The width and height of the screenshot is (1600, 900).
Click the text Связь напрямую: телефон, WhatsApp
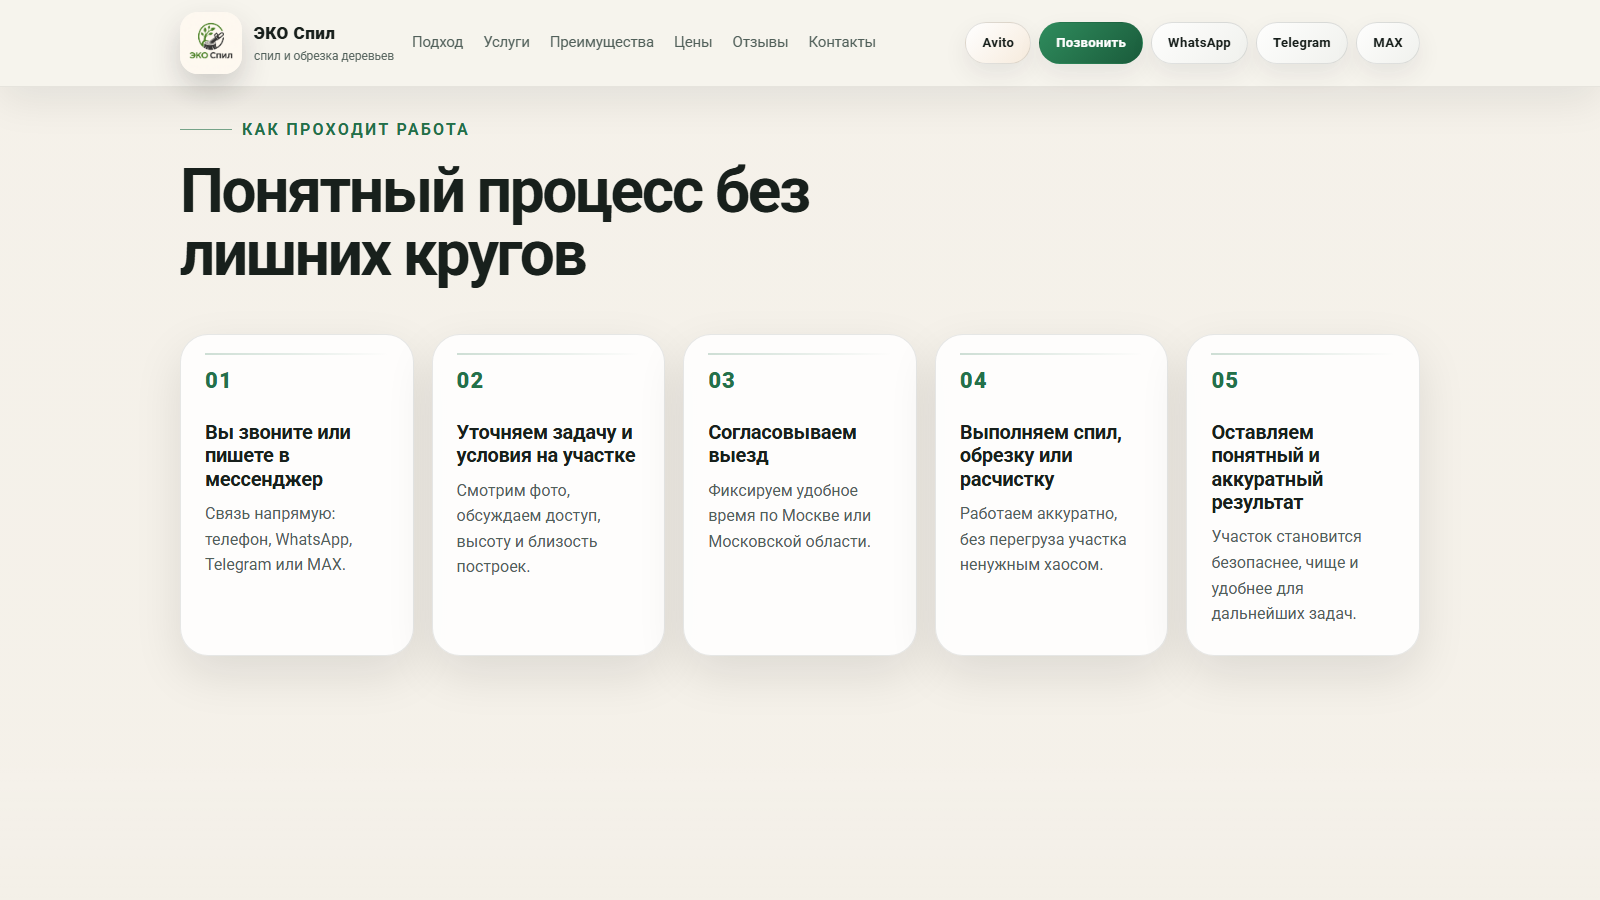click(x=279, y=539)
